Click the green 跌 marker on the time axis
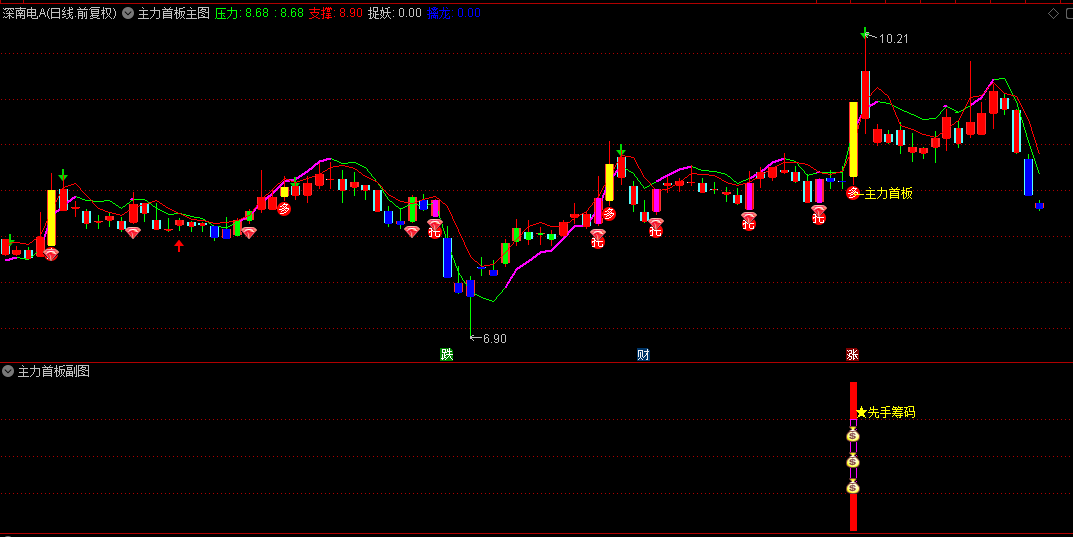This screenshot has width=1073, height=537. (447, 354)
